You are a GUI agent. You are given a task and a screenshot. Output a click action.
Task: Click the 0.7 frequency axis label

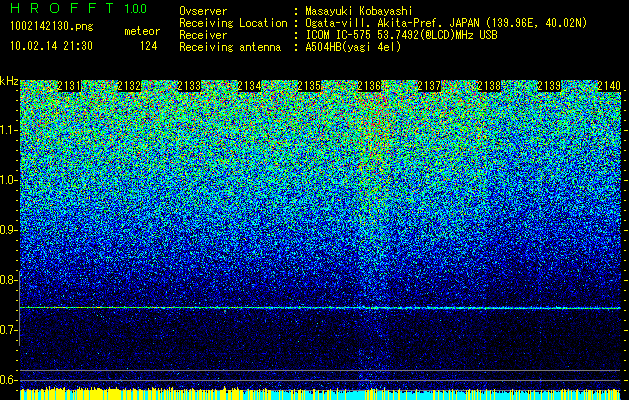[8, 330]
